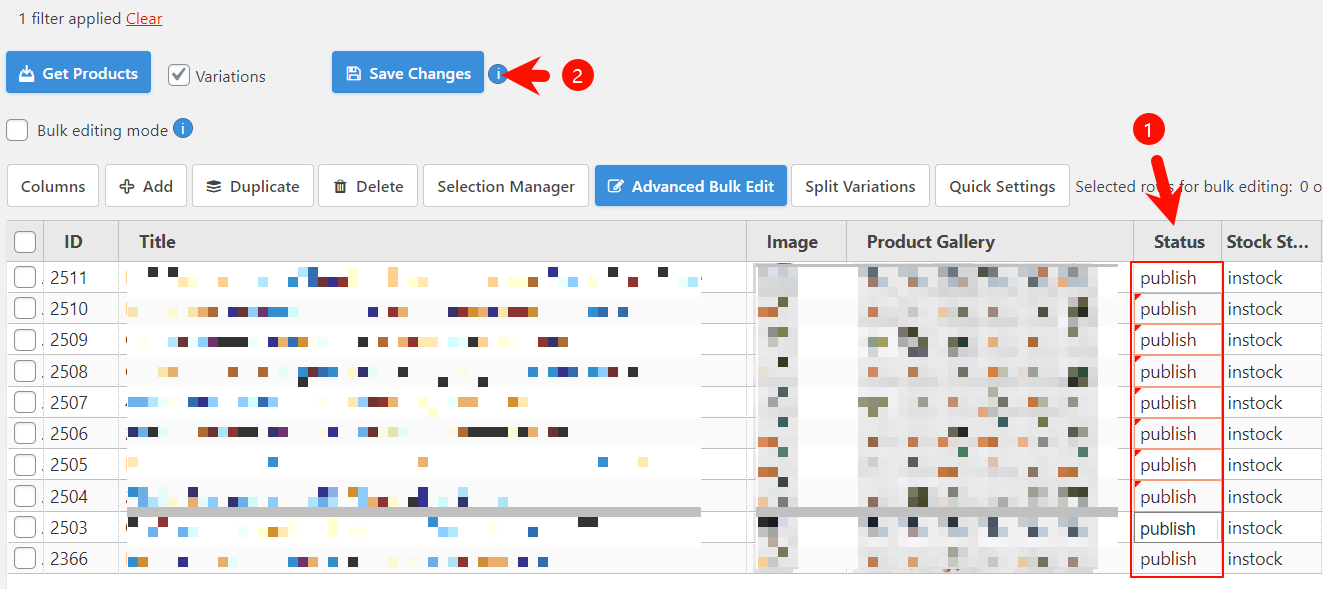Image resolution: width=1323 pixels, height=589 pixels.
Task: Click Get Products button
Action: [x=78, y=73]
